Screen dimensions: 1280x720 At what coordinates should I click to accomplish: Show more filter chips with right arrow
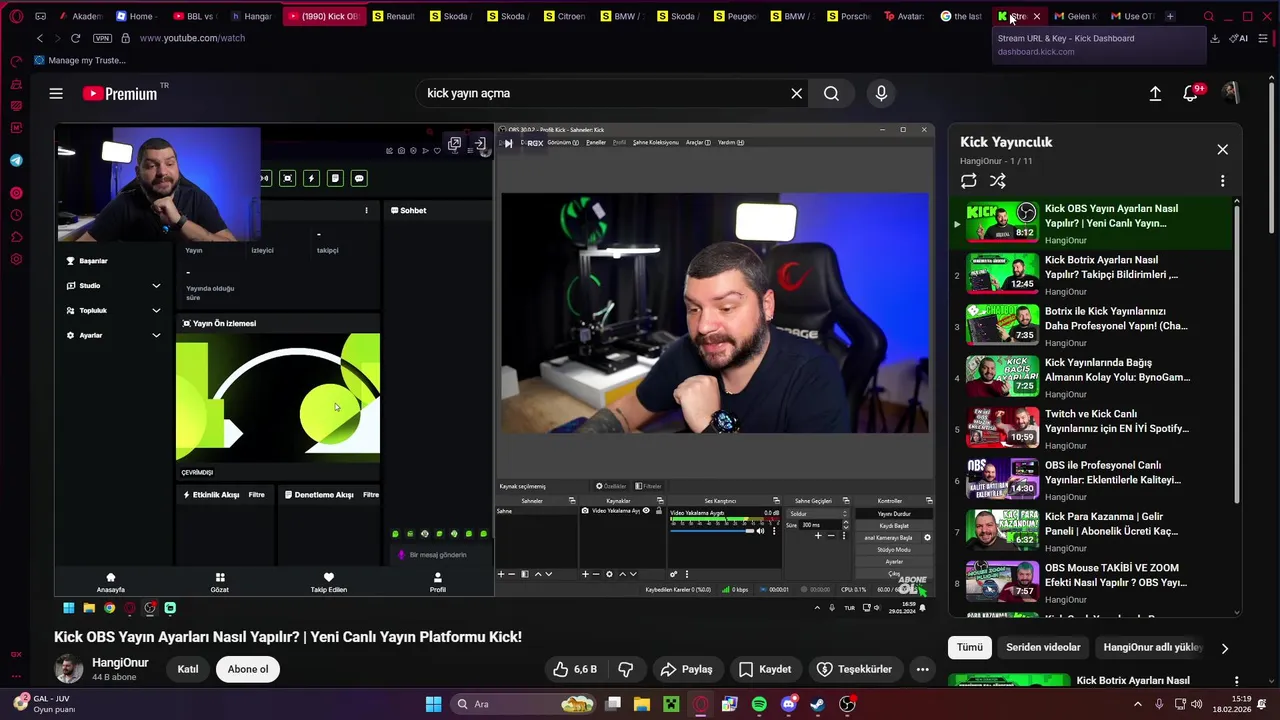tap(1224, 648)
